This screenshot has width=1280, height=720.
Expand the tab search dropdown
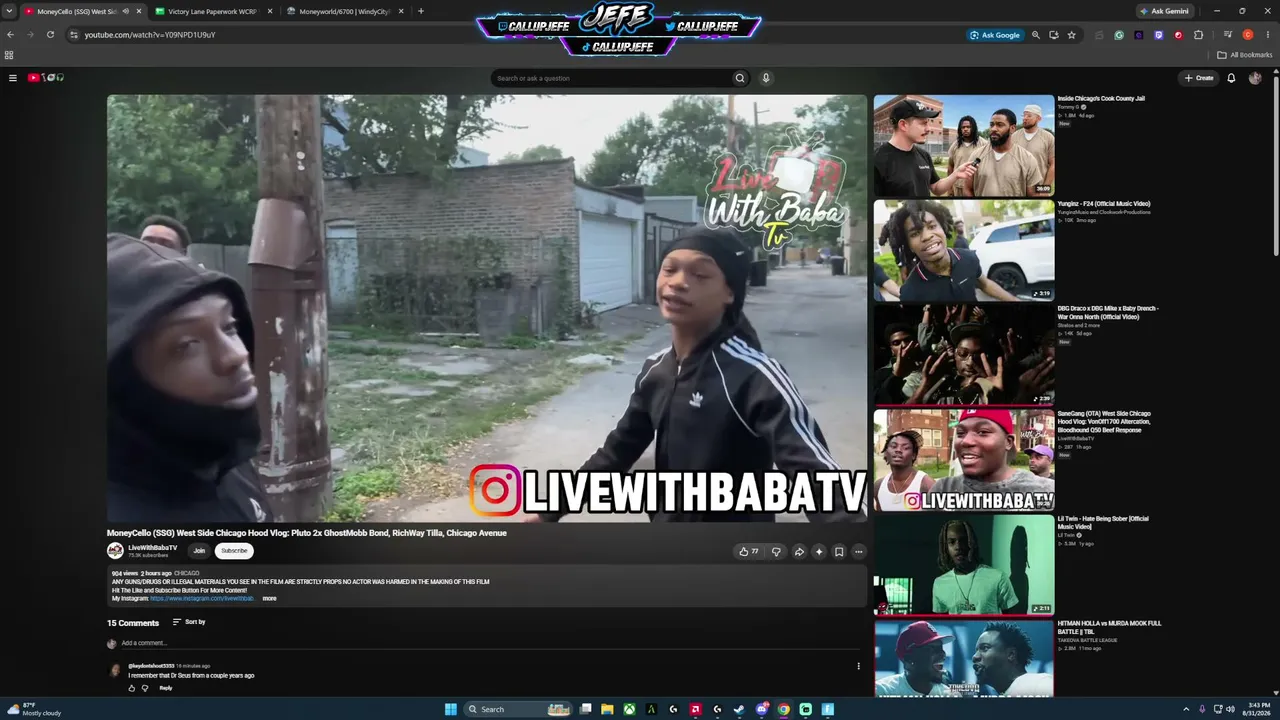pyautogui.click(x=10, y=12)
